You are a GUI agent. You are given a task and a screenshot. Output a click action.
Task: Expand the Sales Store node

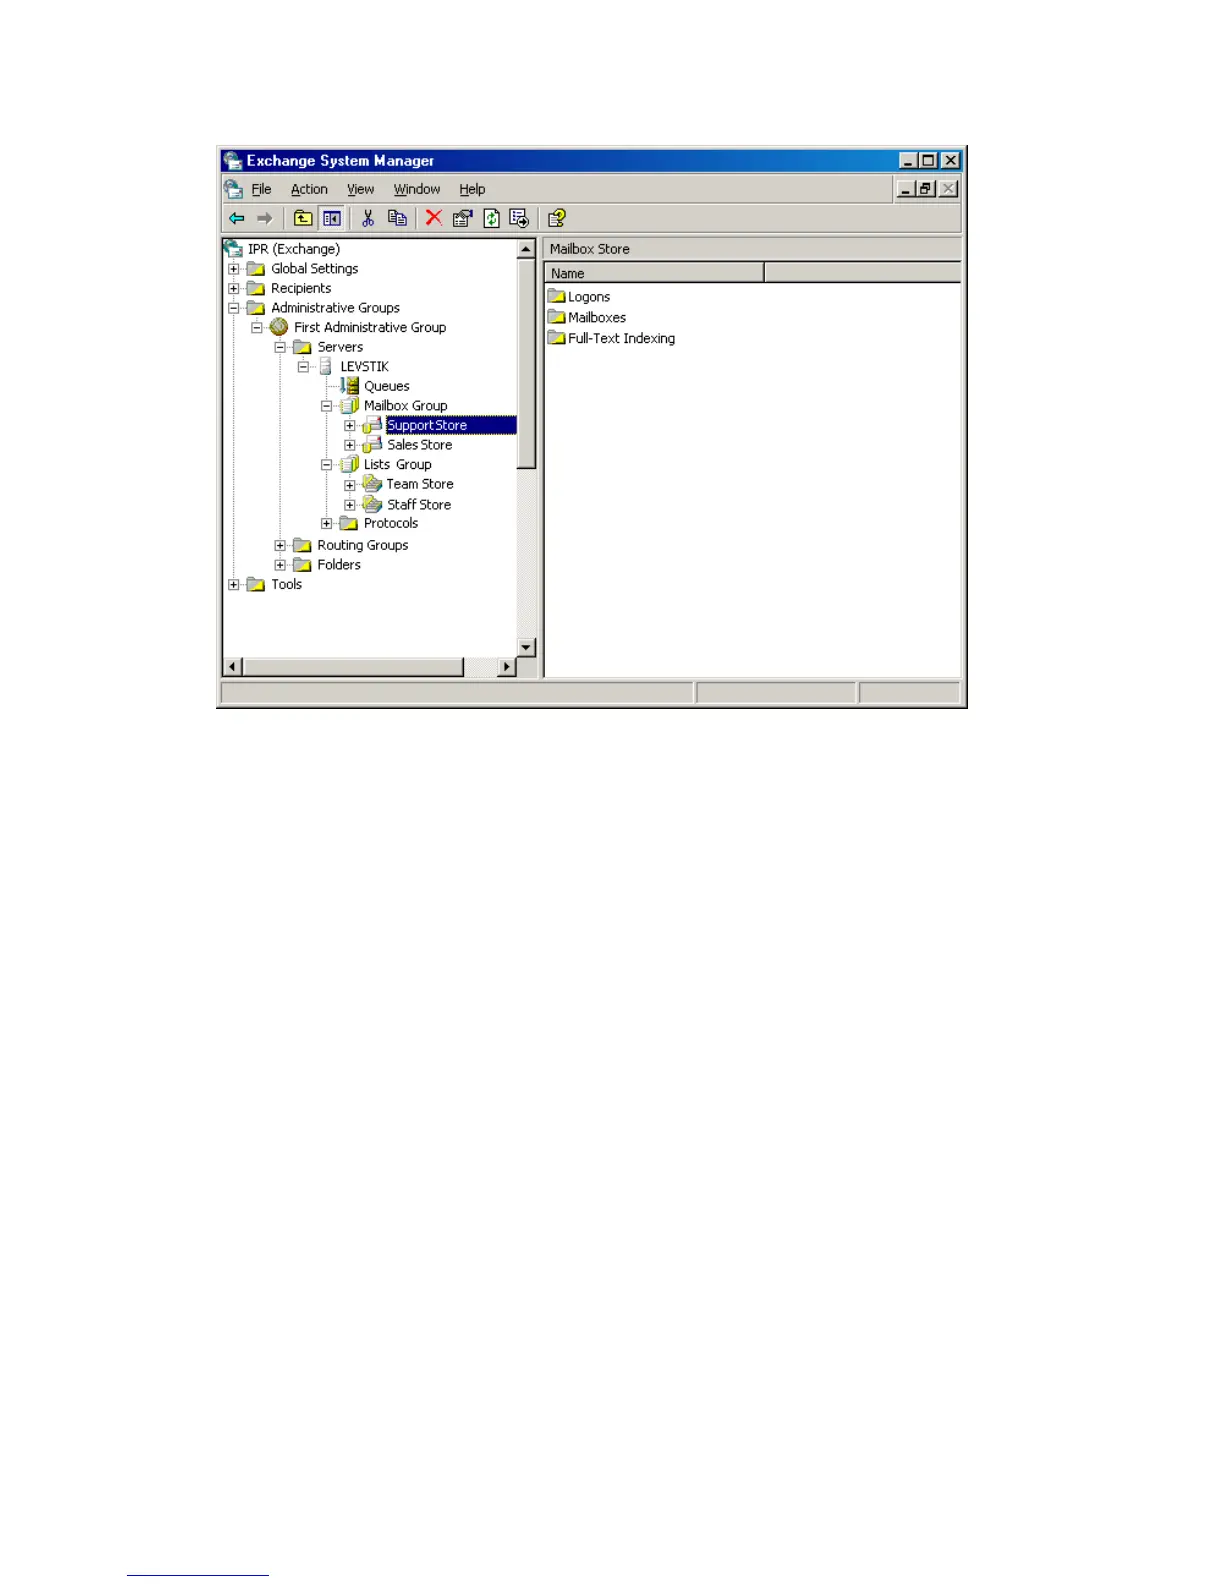tap(350, 446)
